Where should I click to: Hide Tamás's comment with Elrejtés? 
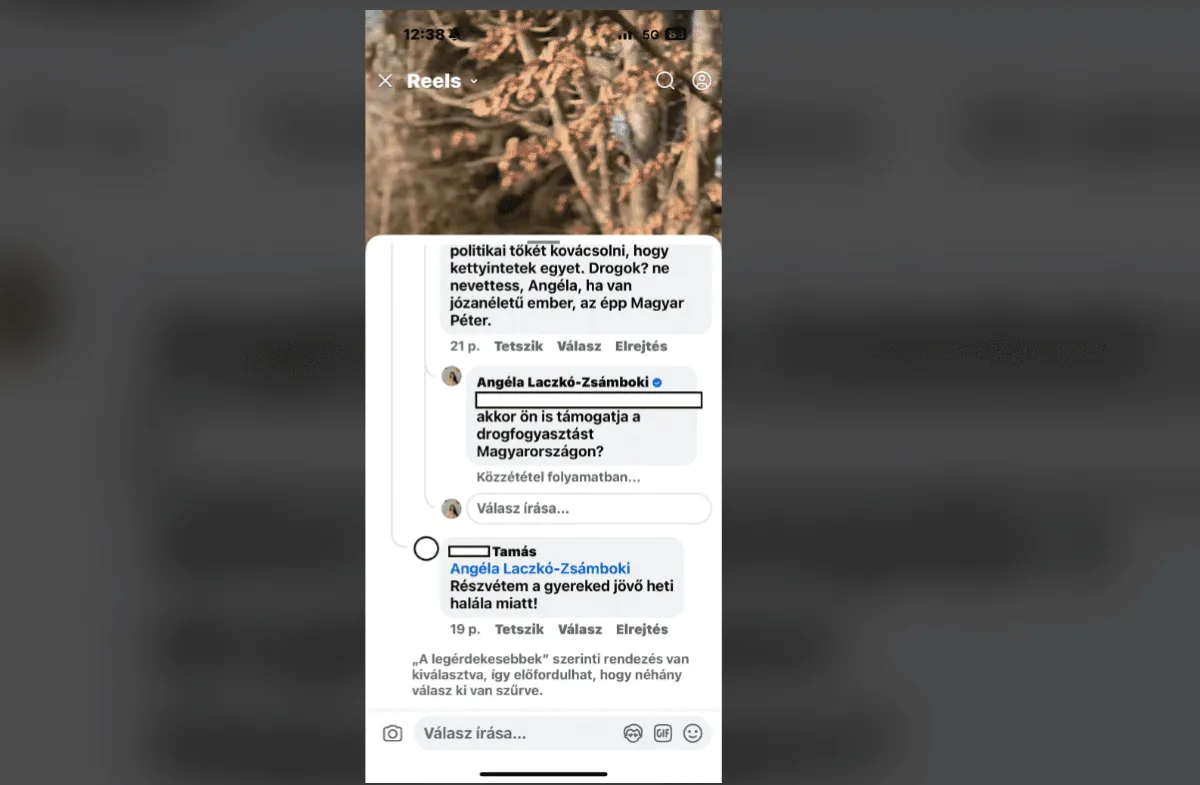click(x=642, y=629)
